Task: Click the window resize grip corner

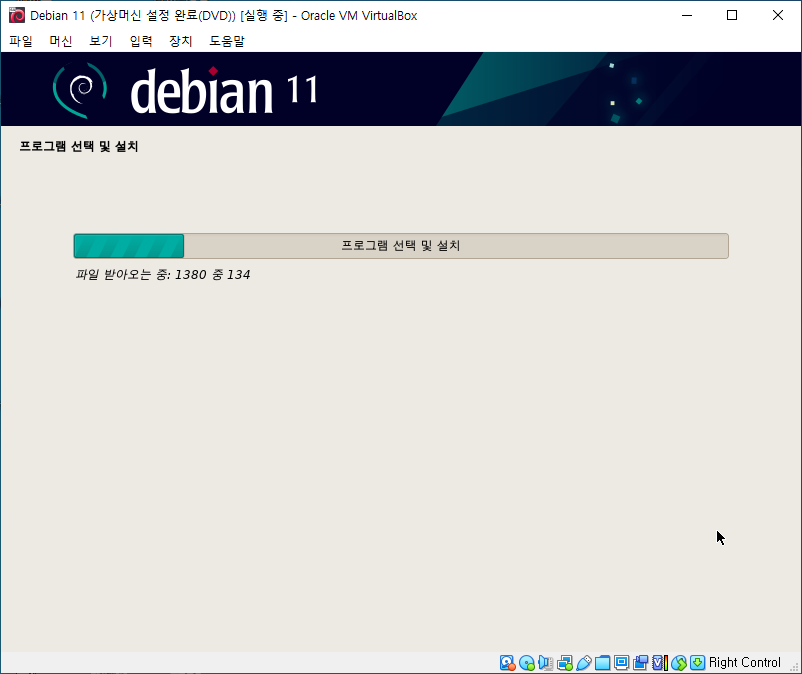Action: (794, 666)
